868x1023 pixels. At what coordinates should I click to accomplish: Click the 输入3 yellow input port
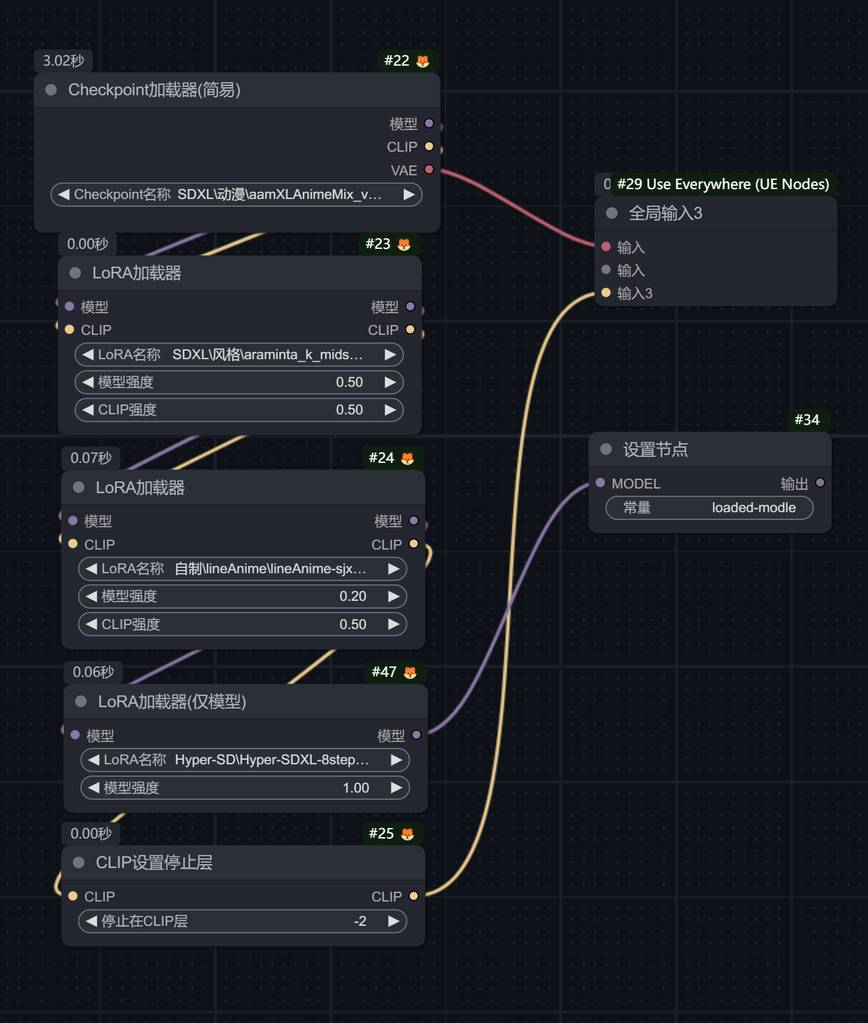(x=606, y=293)
